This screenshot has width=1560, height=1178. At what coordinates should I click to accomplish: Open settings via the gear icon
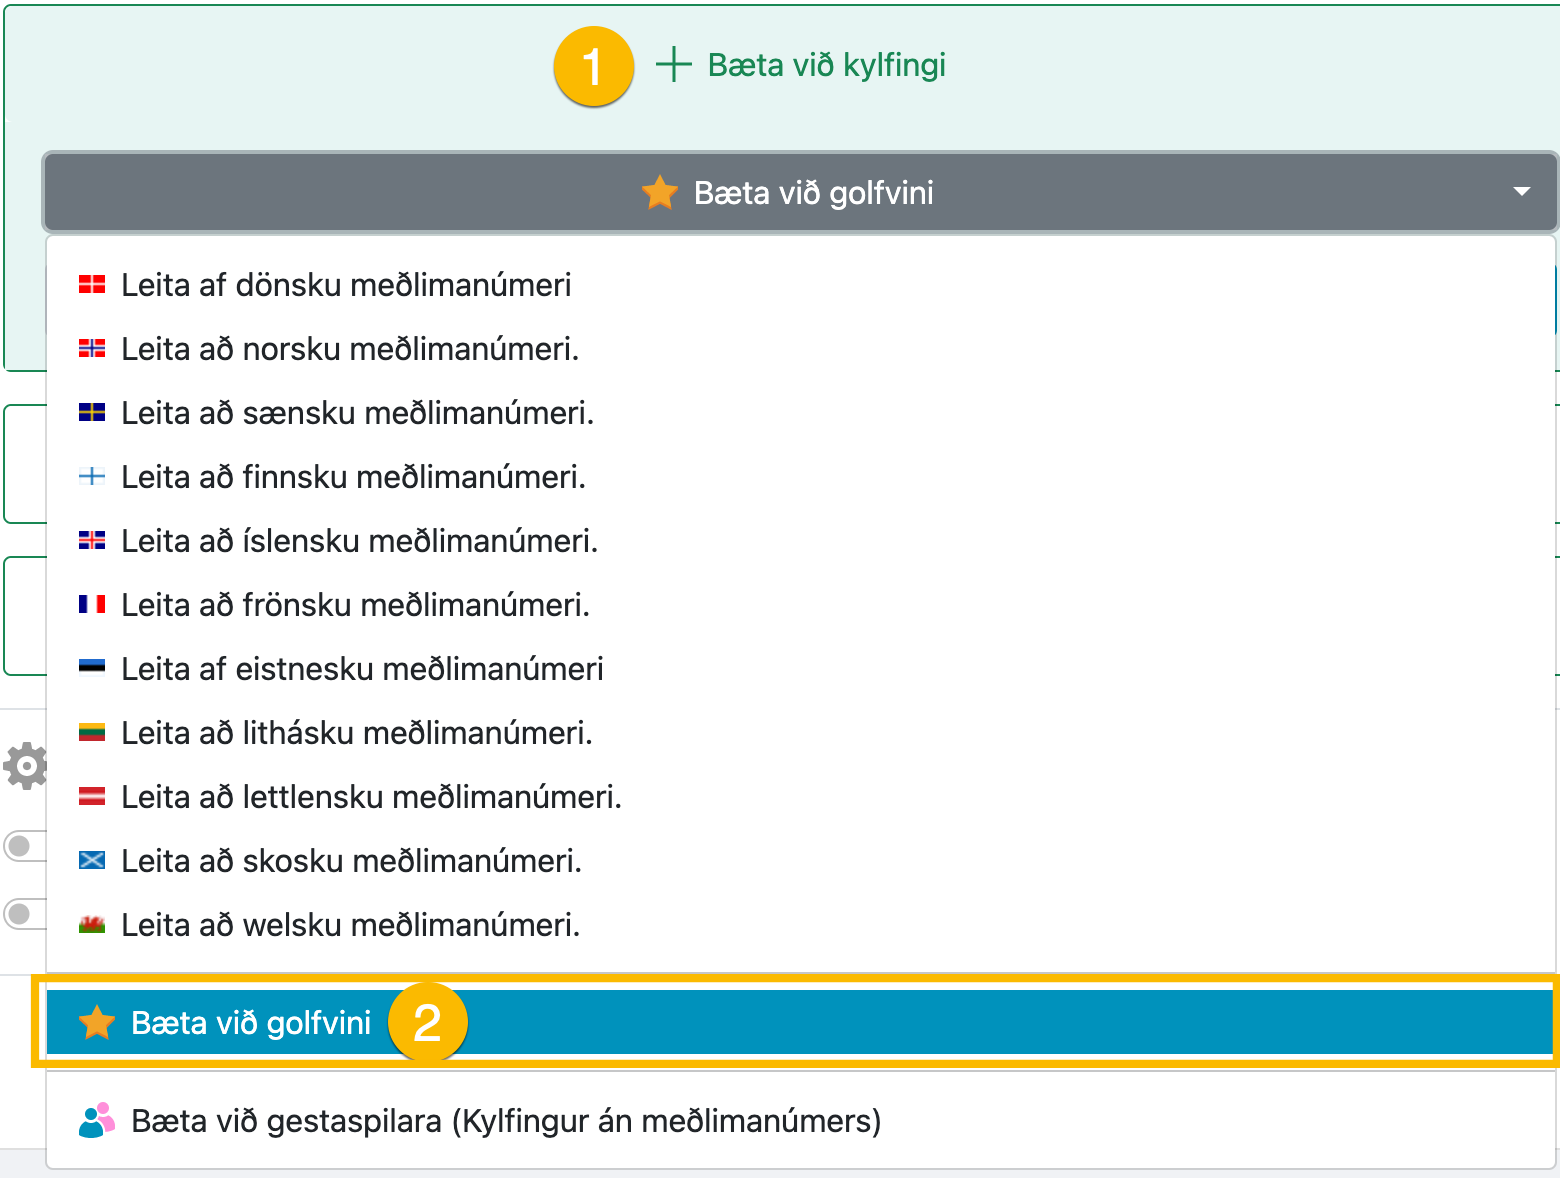[26, 766]
